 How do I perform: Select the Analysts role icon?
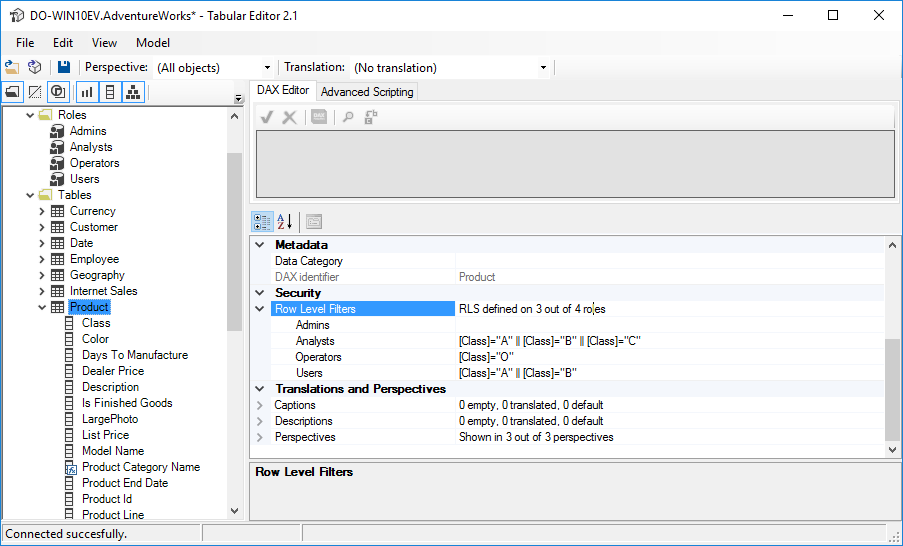pos(57,147)
